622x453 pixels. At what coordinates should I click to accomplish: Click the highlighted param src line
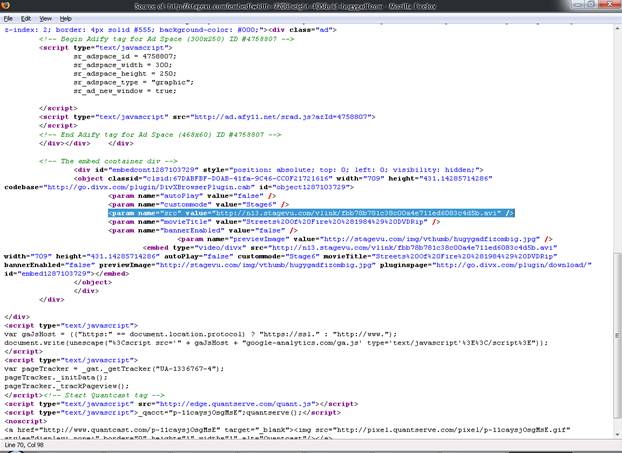point(311,213)
